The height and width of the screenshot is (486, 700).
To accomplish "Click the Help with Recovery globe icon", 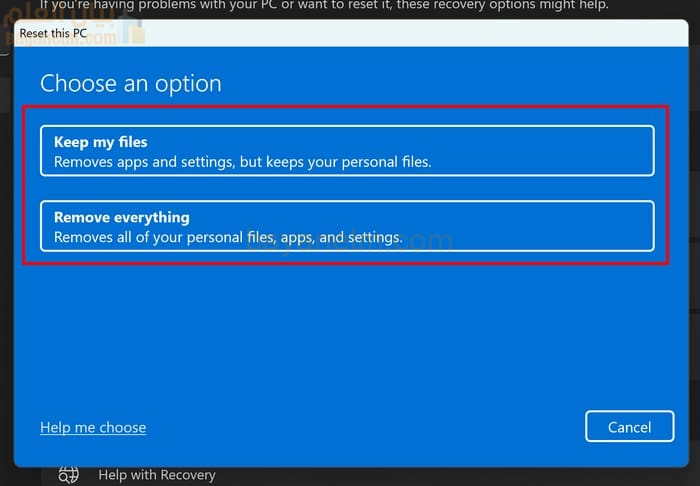I will (68, 475).
